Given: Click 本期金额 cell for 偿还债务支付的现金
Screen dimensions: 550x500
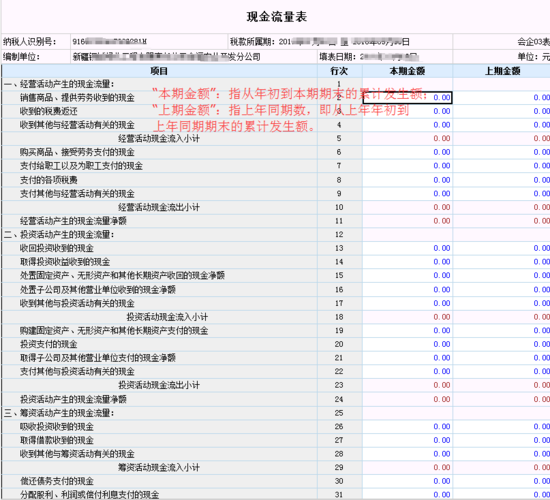Looking at the screenshot, I should click(x=407, y=482).
